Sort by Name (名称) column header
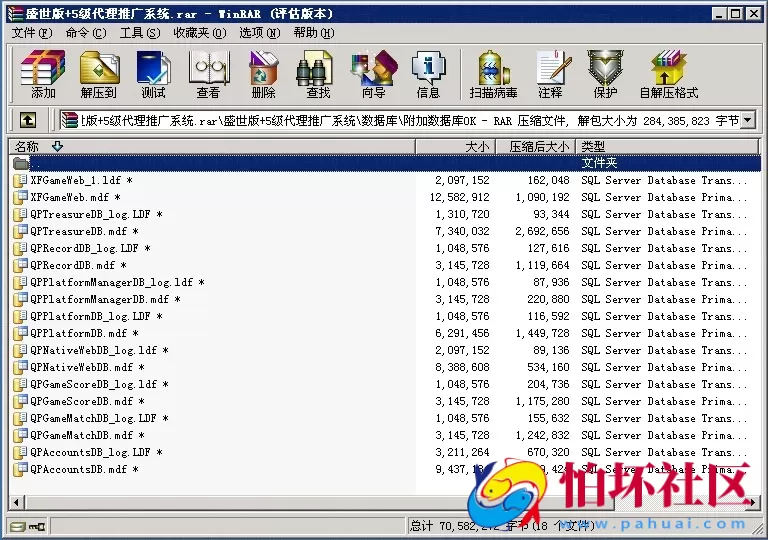 212,146
